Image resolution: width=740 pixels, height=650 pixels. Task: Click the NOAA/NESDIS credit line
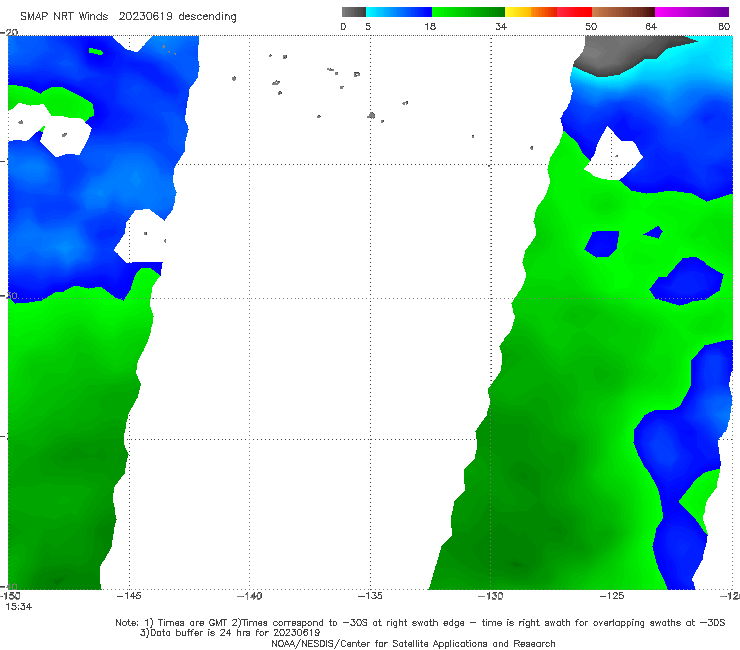[x=413, y=644]
